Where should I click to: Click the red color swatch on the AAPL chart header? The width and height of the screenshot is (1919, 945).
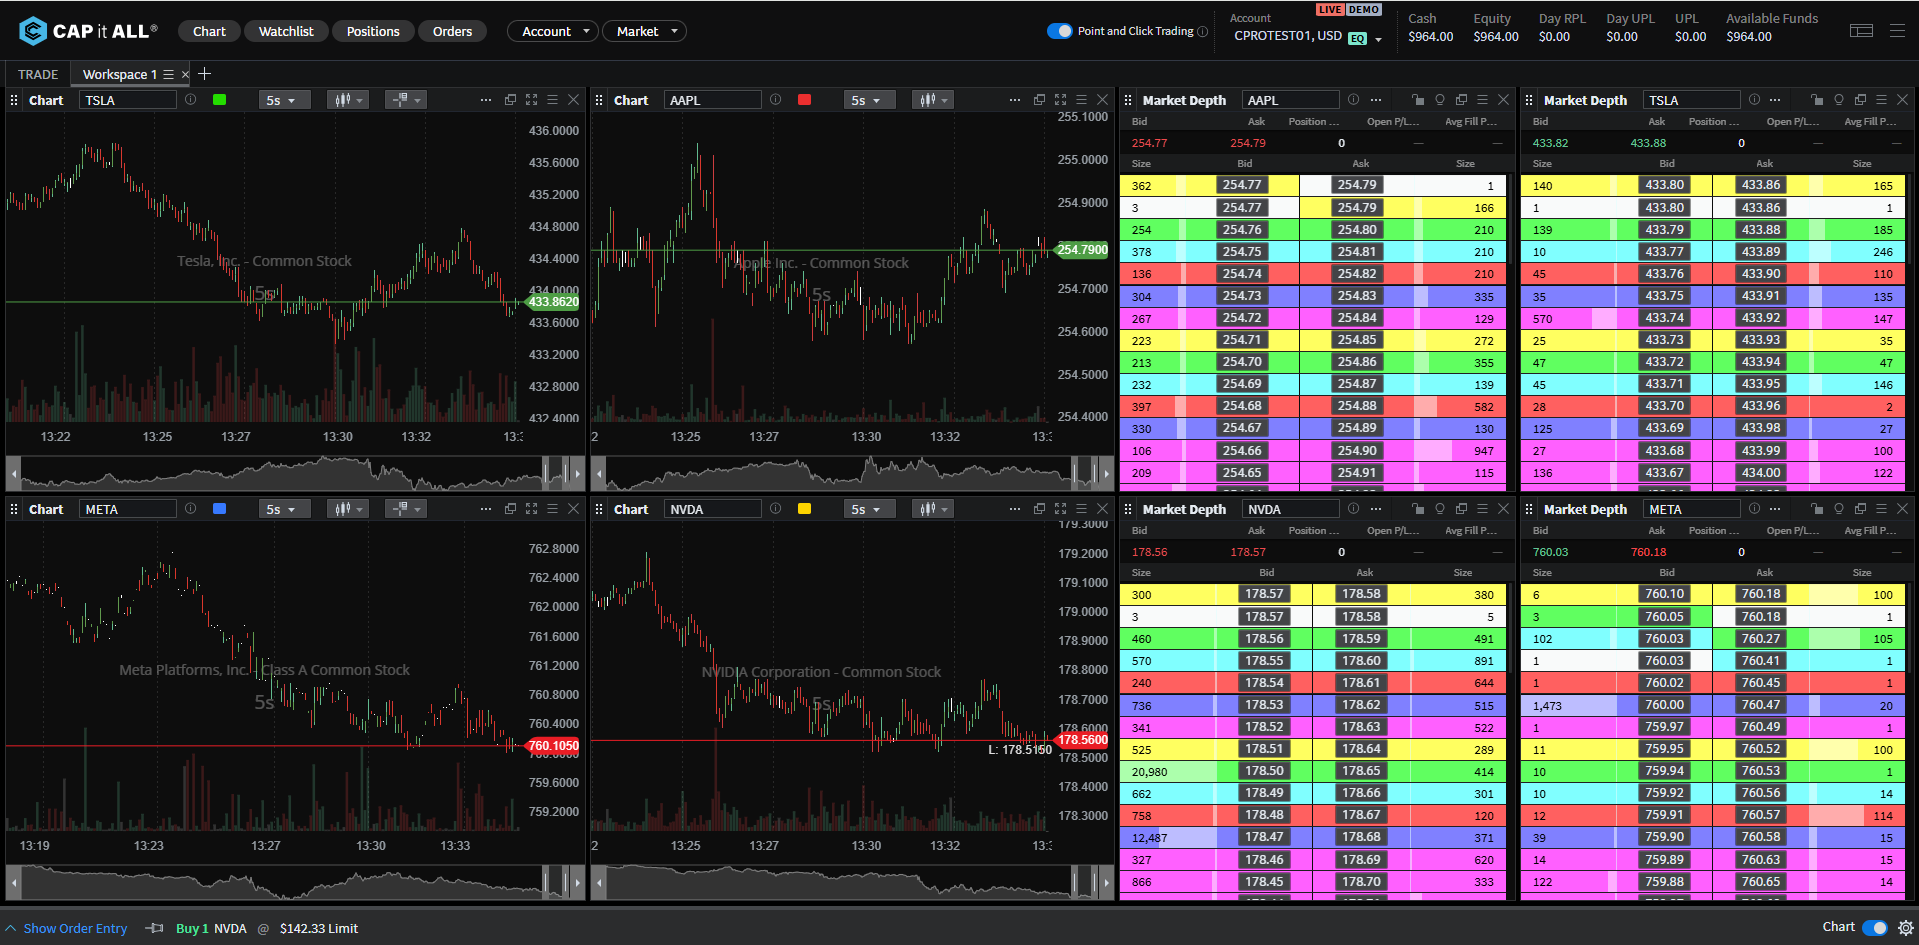tap(804, 99)
